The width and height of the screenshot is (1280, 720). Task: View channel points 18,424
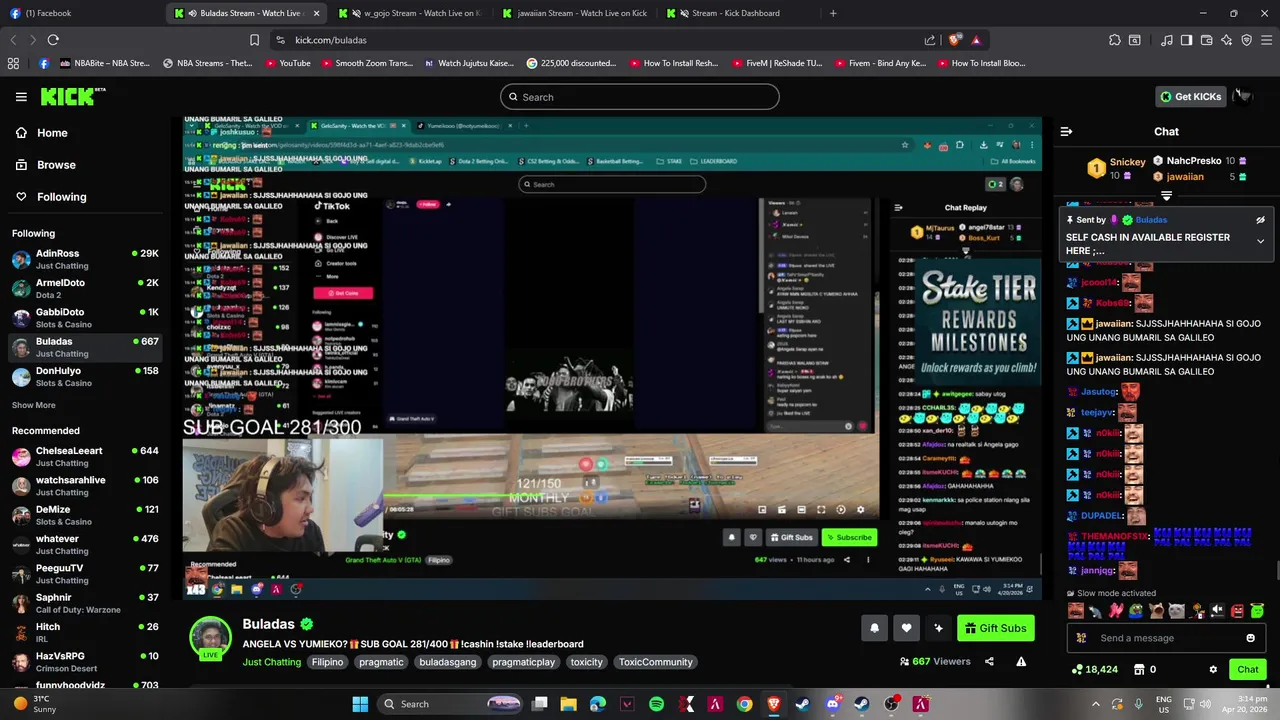point(1094,669)
